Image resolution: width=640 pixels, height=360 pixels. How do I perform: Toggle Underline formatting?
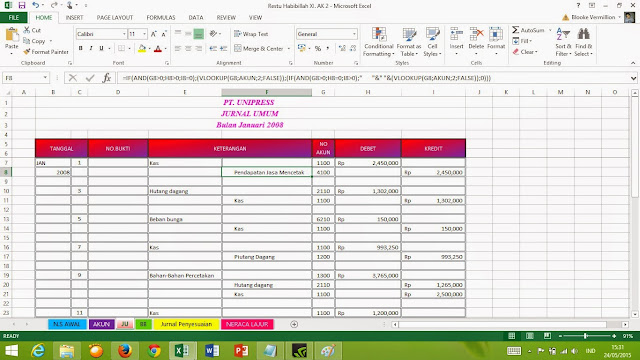[x=101, y=48]
